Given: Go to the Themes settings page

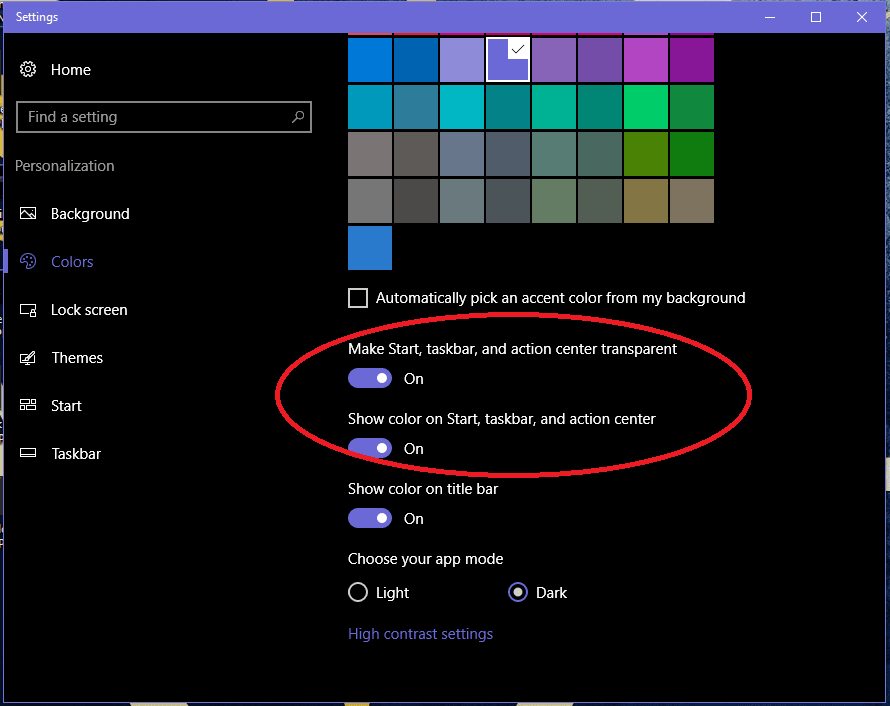Looking at the screenshot, I should click(77, 358).
